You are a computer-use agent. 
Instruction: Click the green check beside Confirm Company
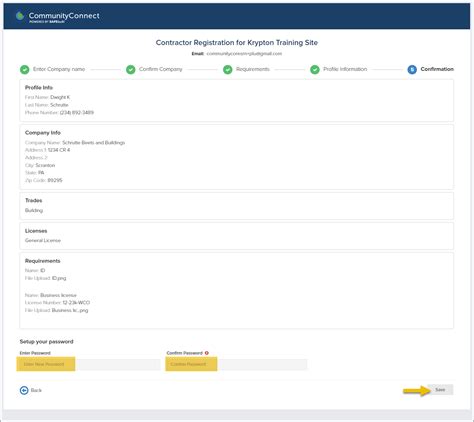131,69
